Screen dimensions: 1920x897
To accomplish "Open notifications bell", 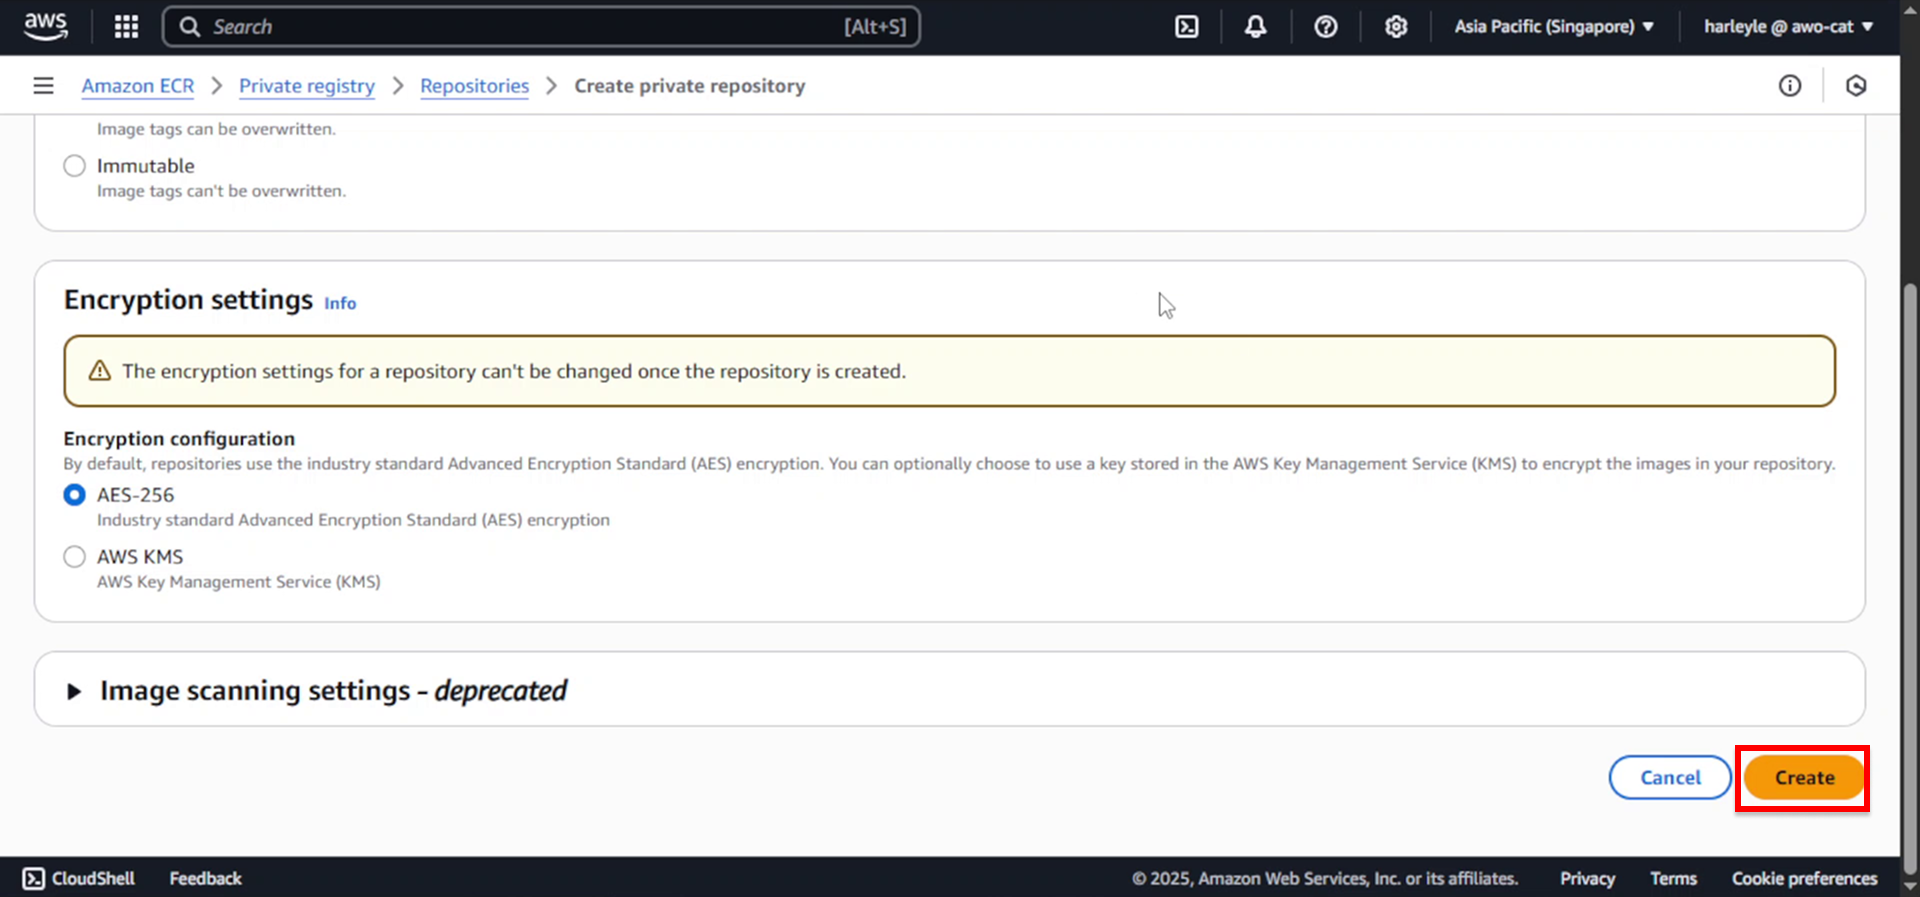I will point(1255,27).
